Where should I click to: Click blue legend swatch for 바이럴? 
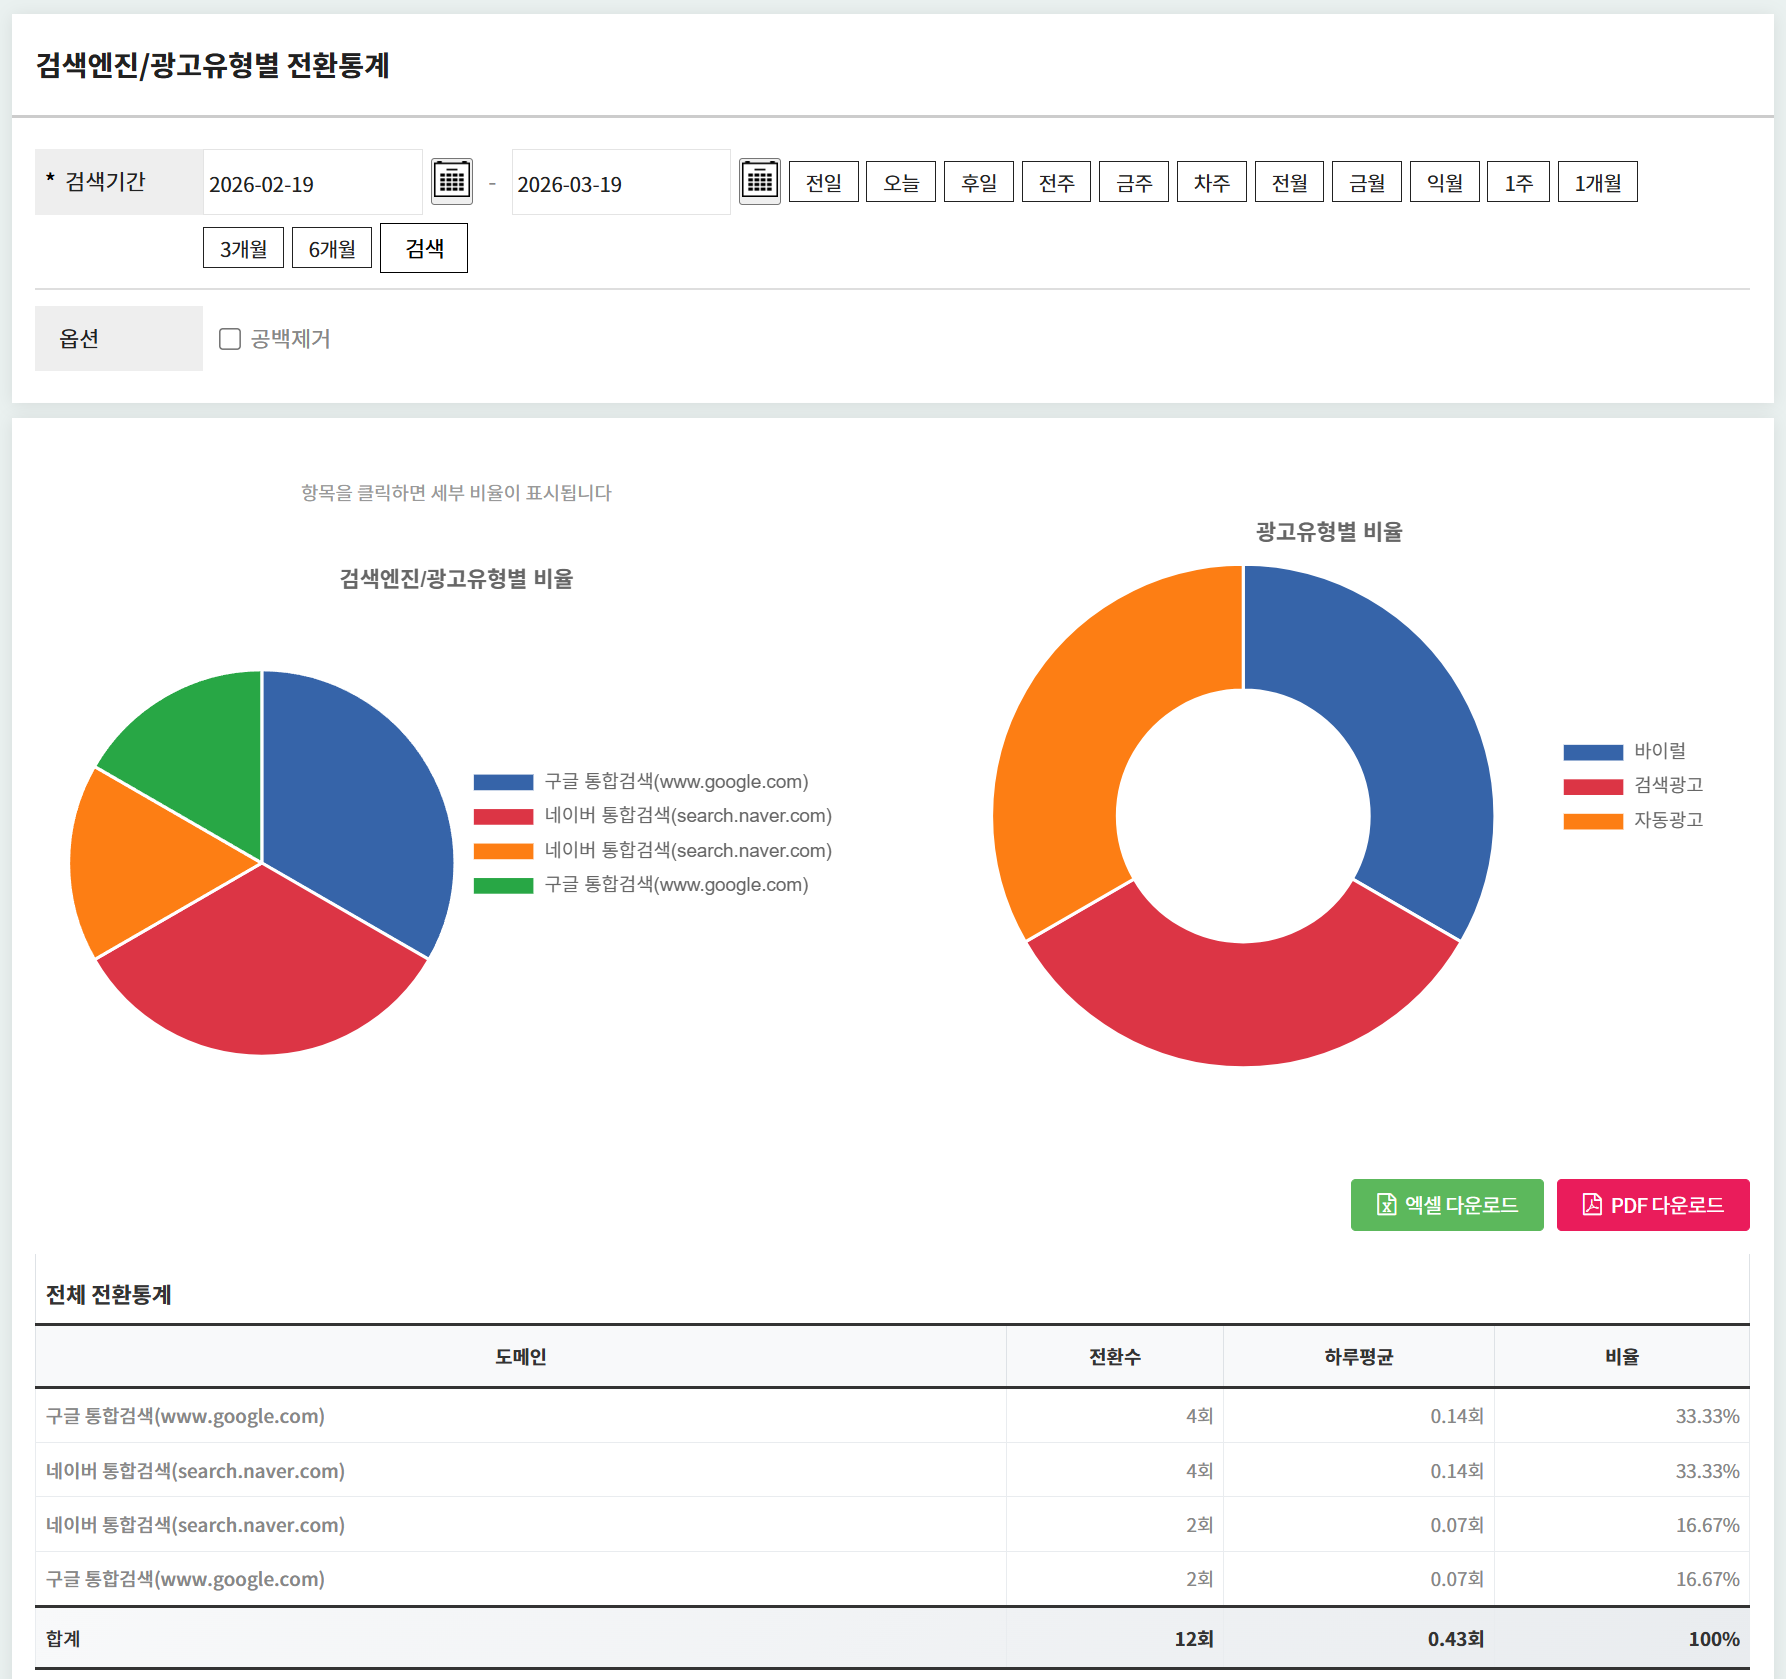click(1592, 752)
